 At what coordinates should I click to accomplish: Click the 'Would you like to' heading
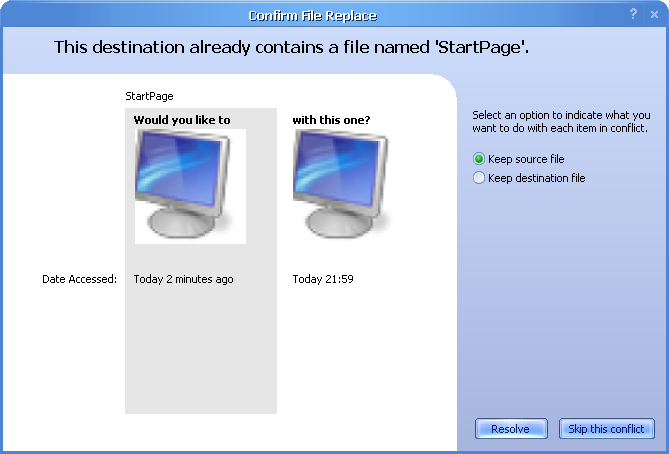click(182, 120)
